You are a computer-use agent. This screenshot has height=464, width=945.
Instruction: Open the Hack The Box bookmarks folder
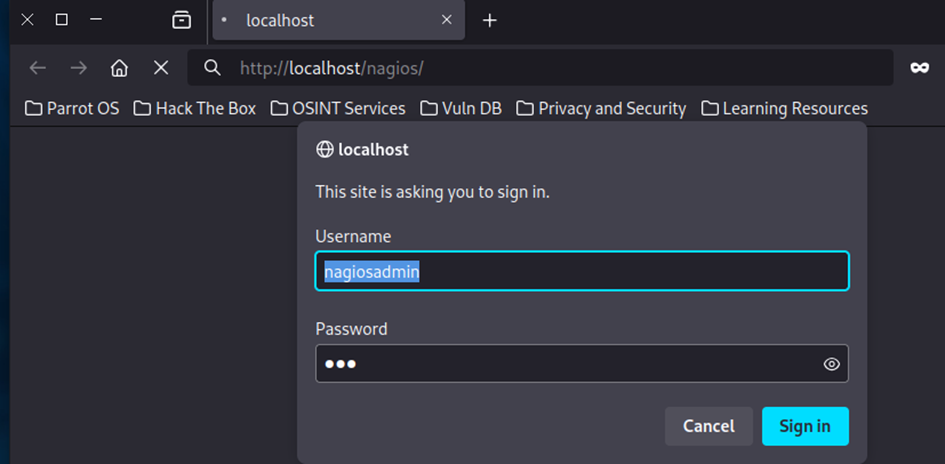pyautogui.click(x=195, y=108)
